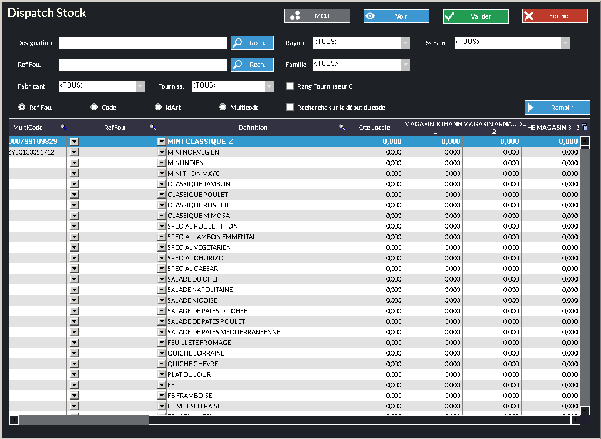
Task: Open the Rayon dropdown
Action: tap(405, 43)
